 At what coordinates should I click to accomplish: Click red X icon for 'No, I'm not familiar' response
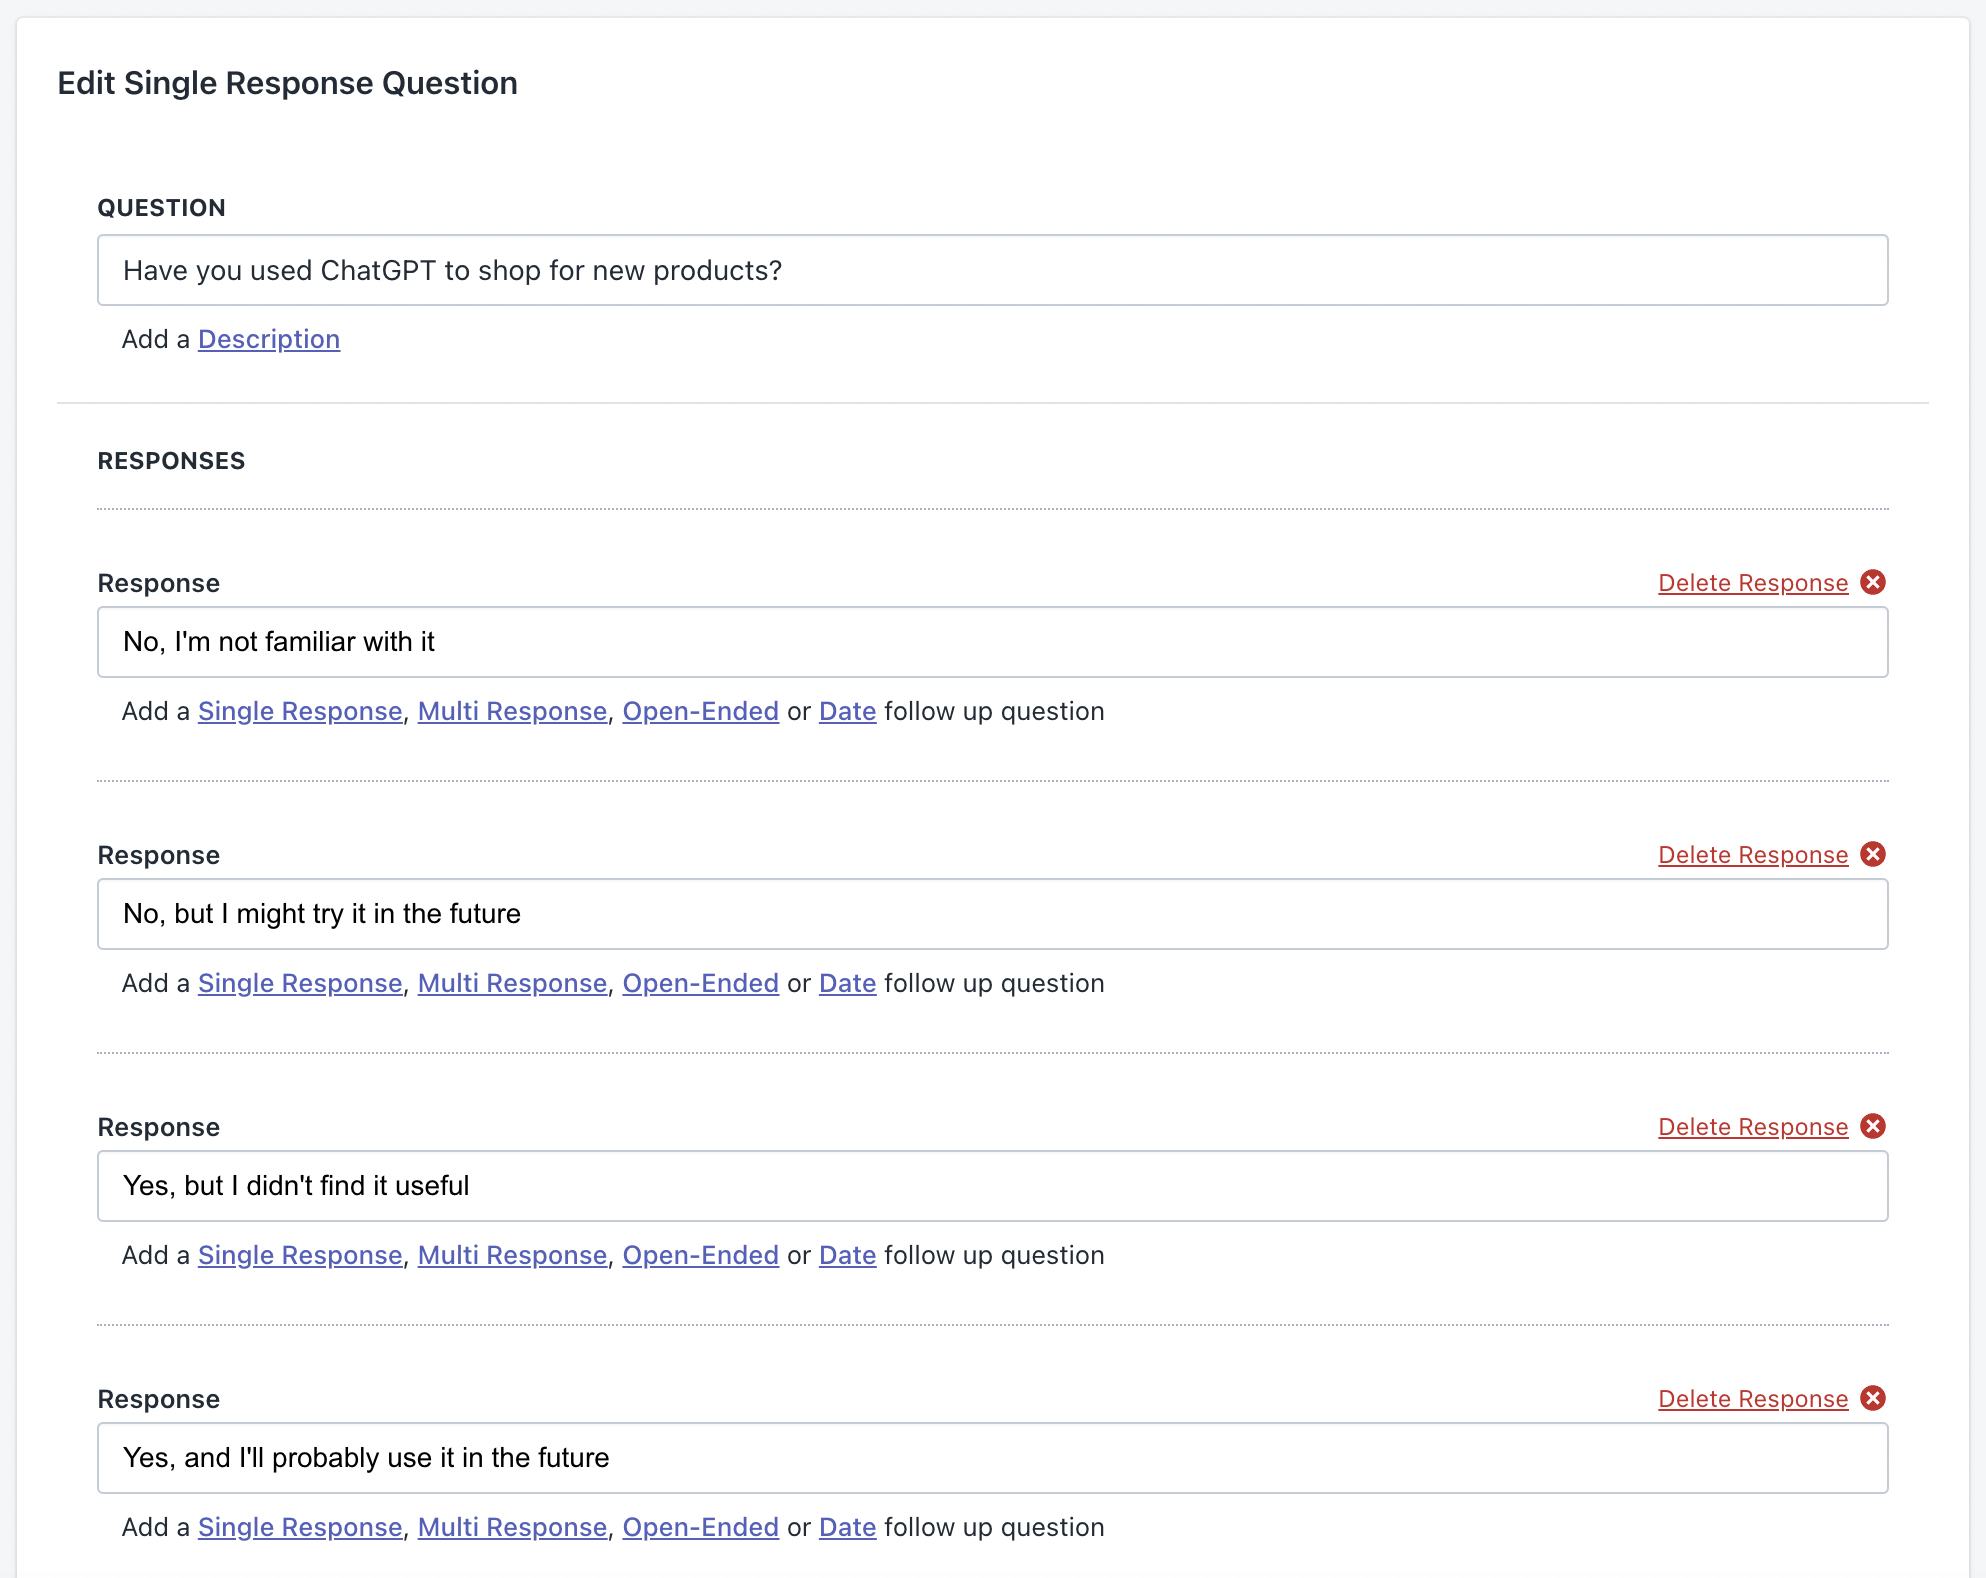(x=1873, y=582)
